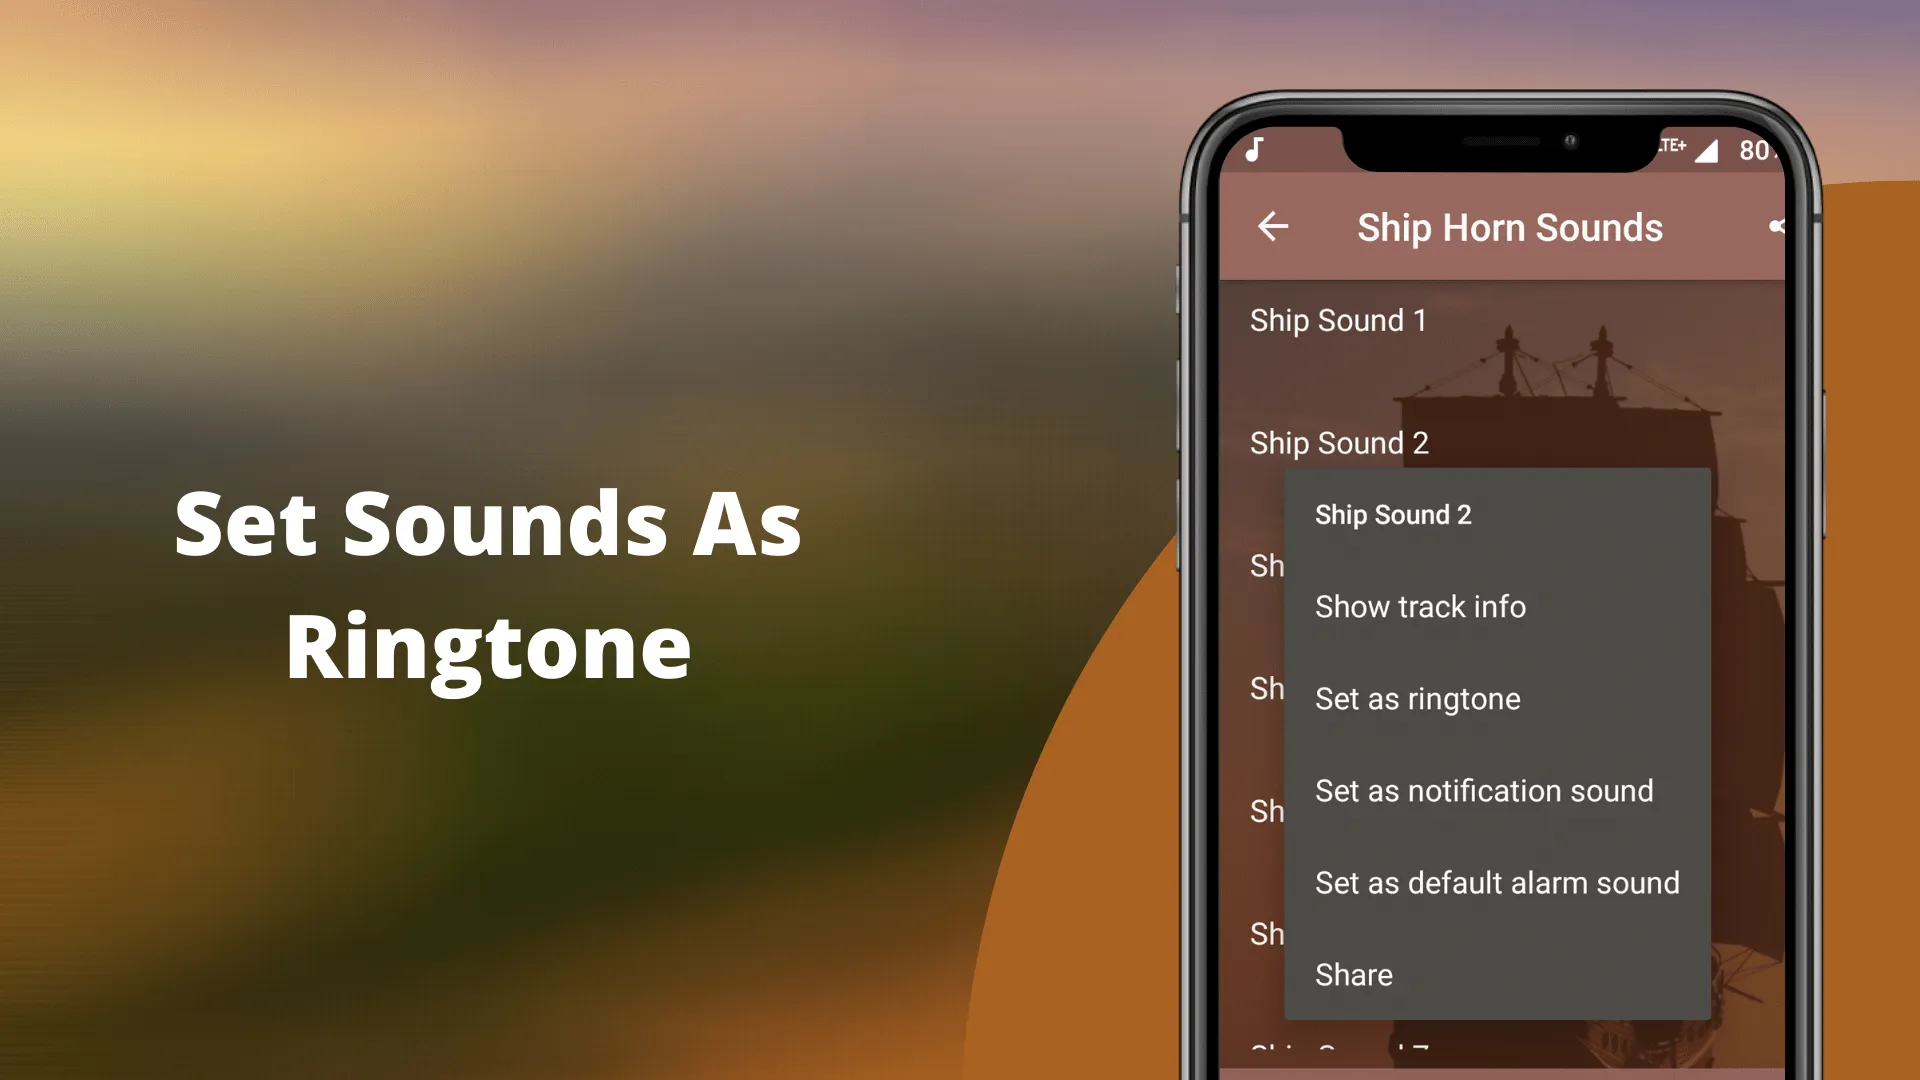Click the share icon in context menu
Image resolution: width=1920 pixels, height=1080 pixels.
tap(1354, 973)
